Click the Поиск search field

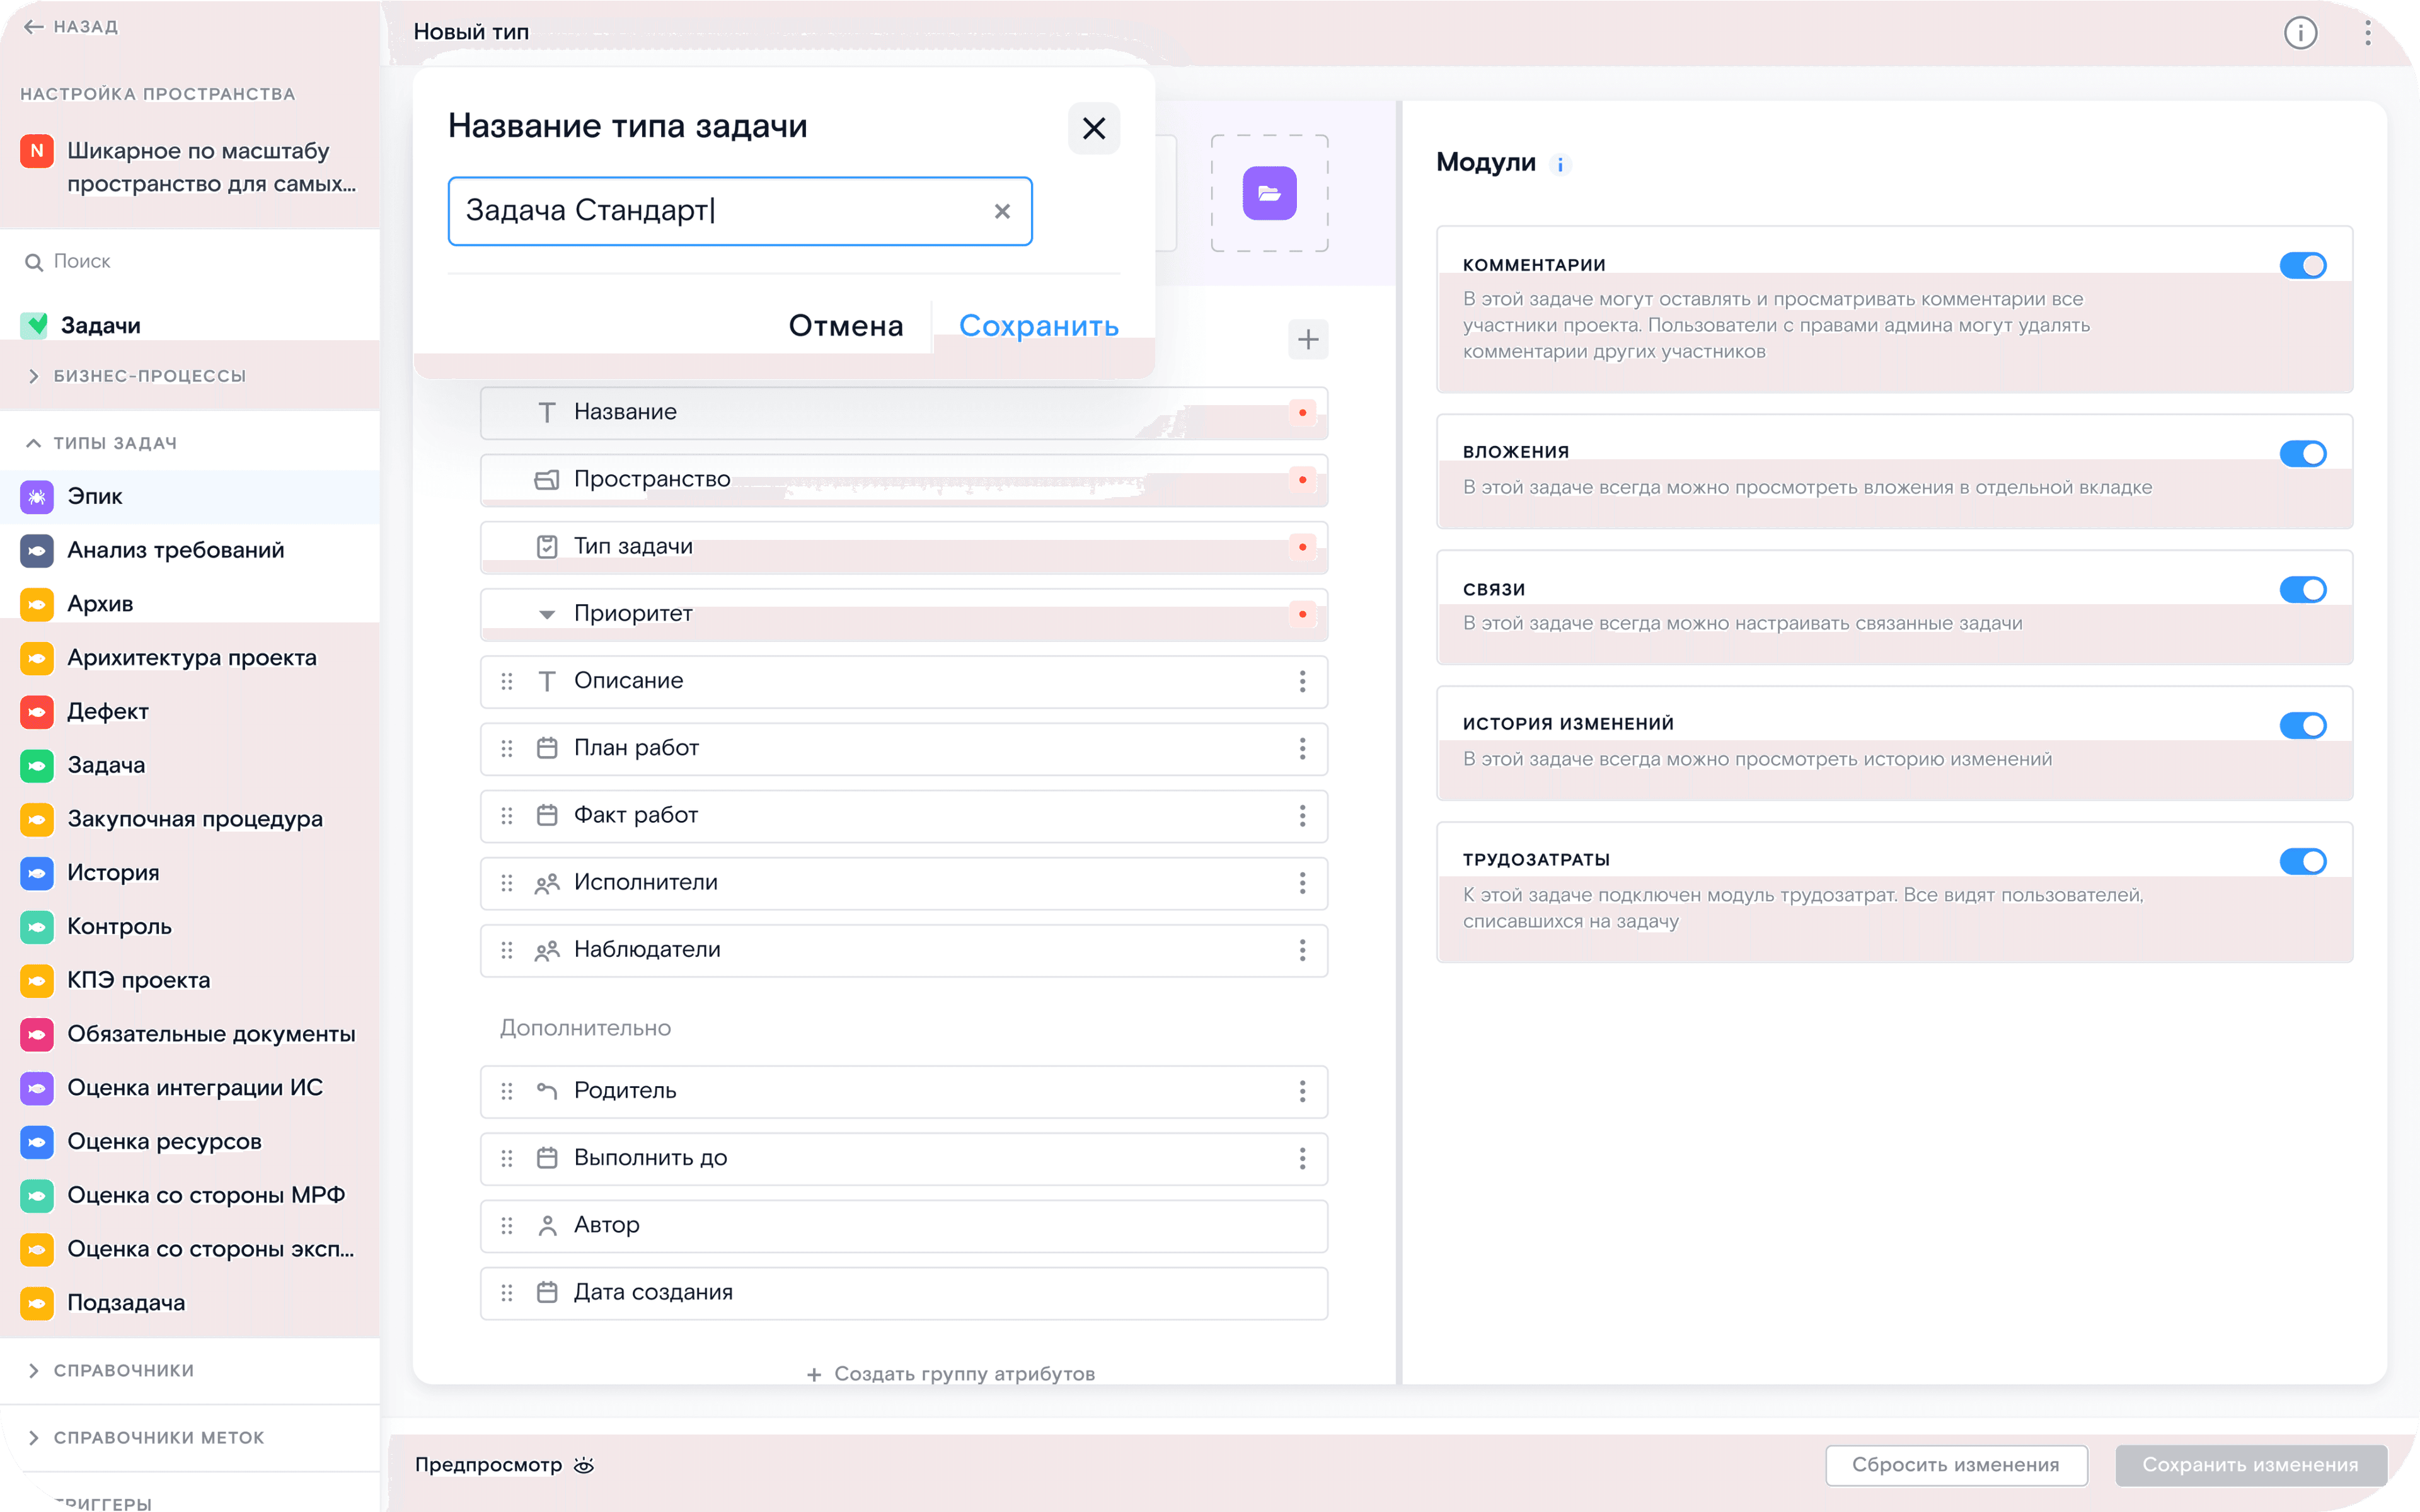tap(190, 262)
